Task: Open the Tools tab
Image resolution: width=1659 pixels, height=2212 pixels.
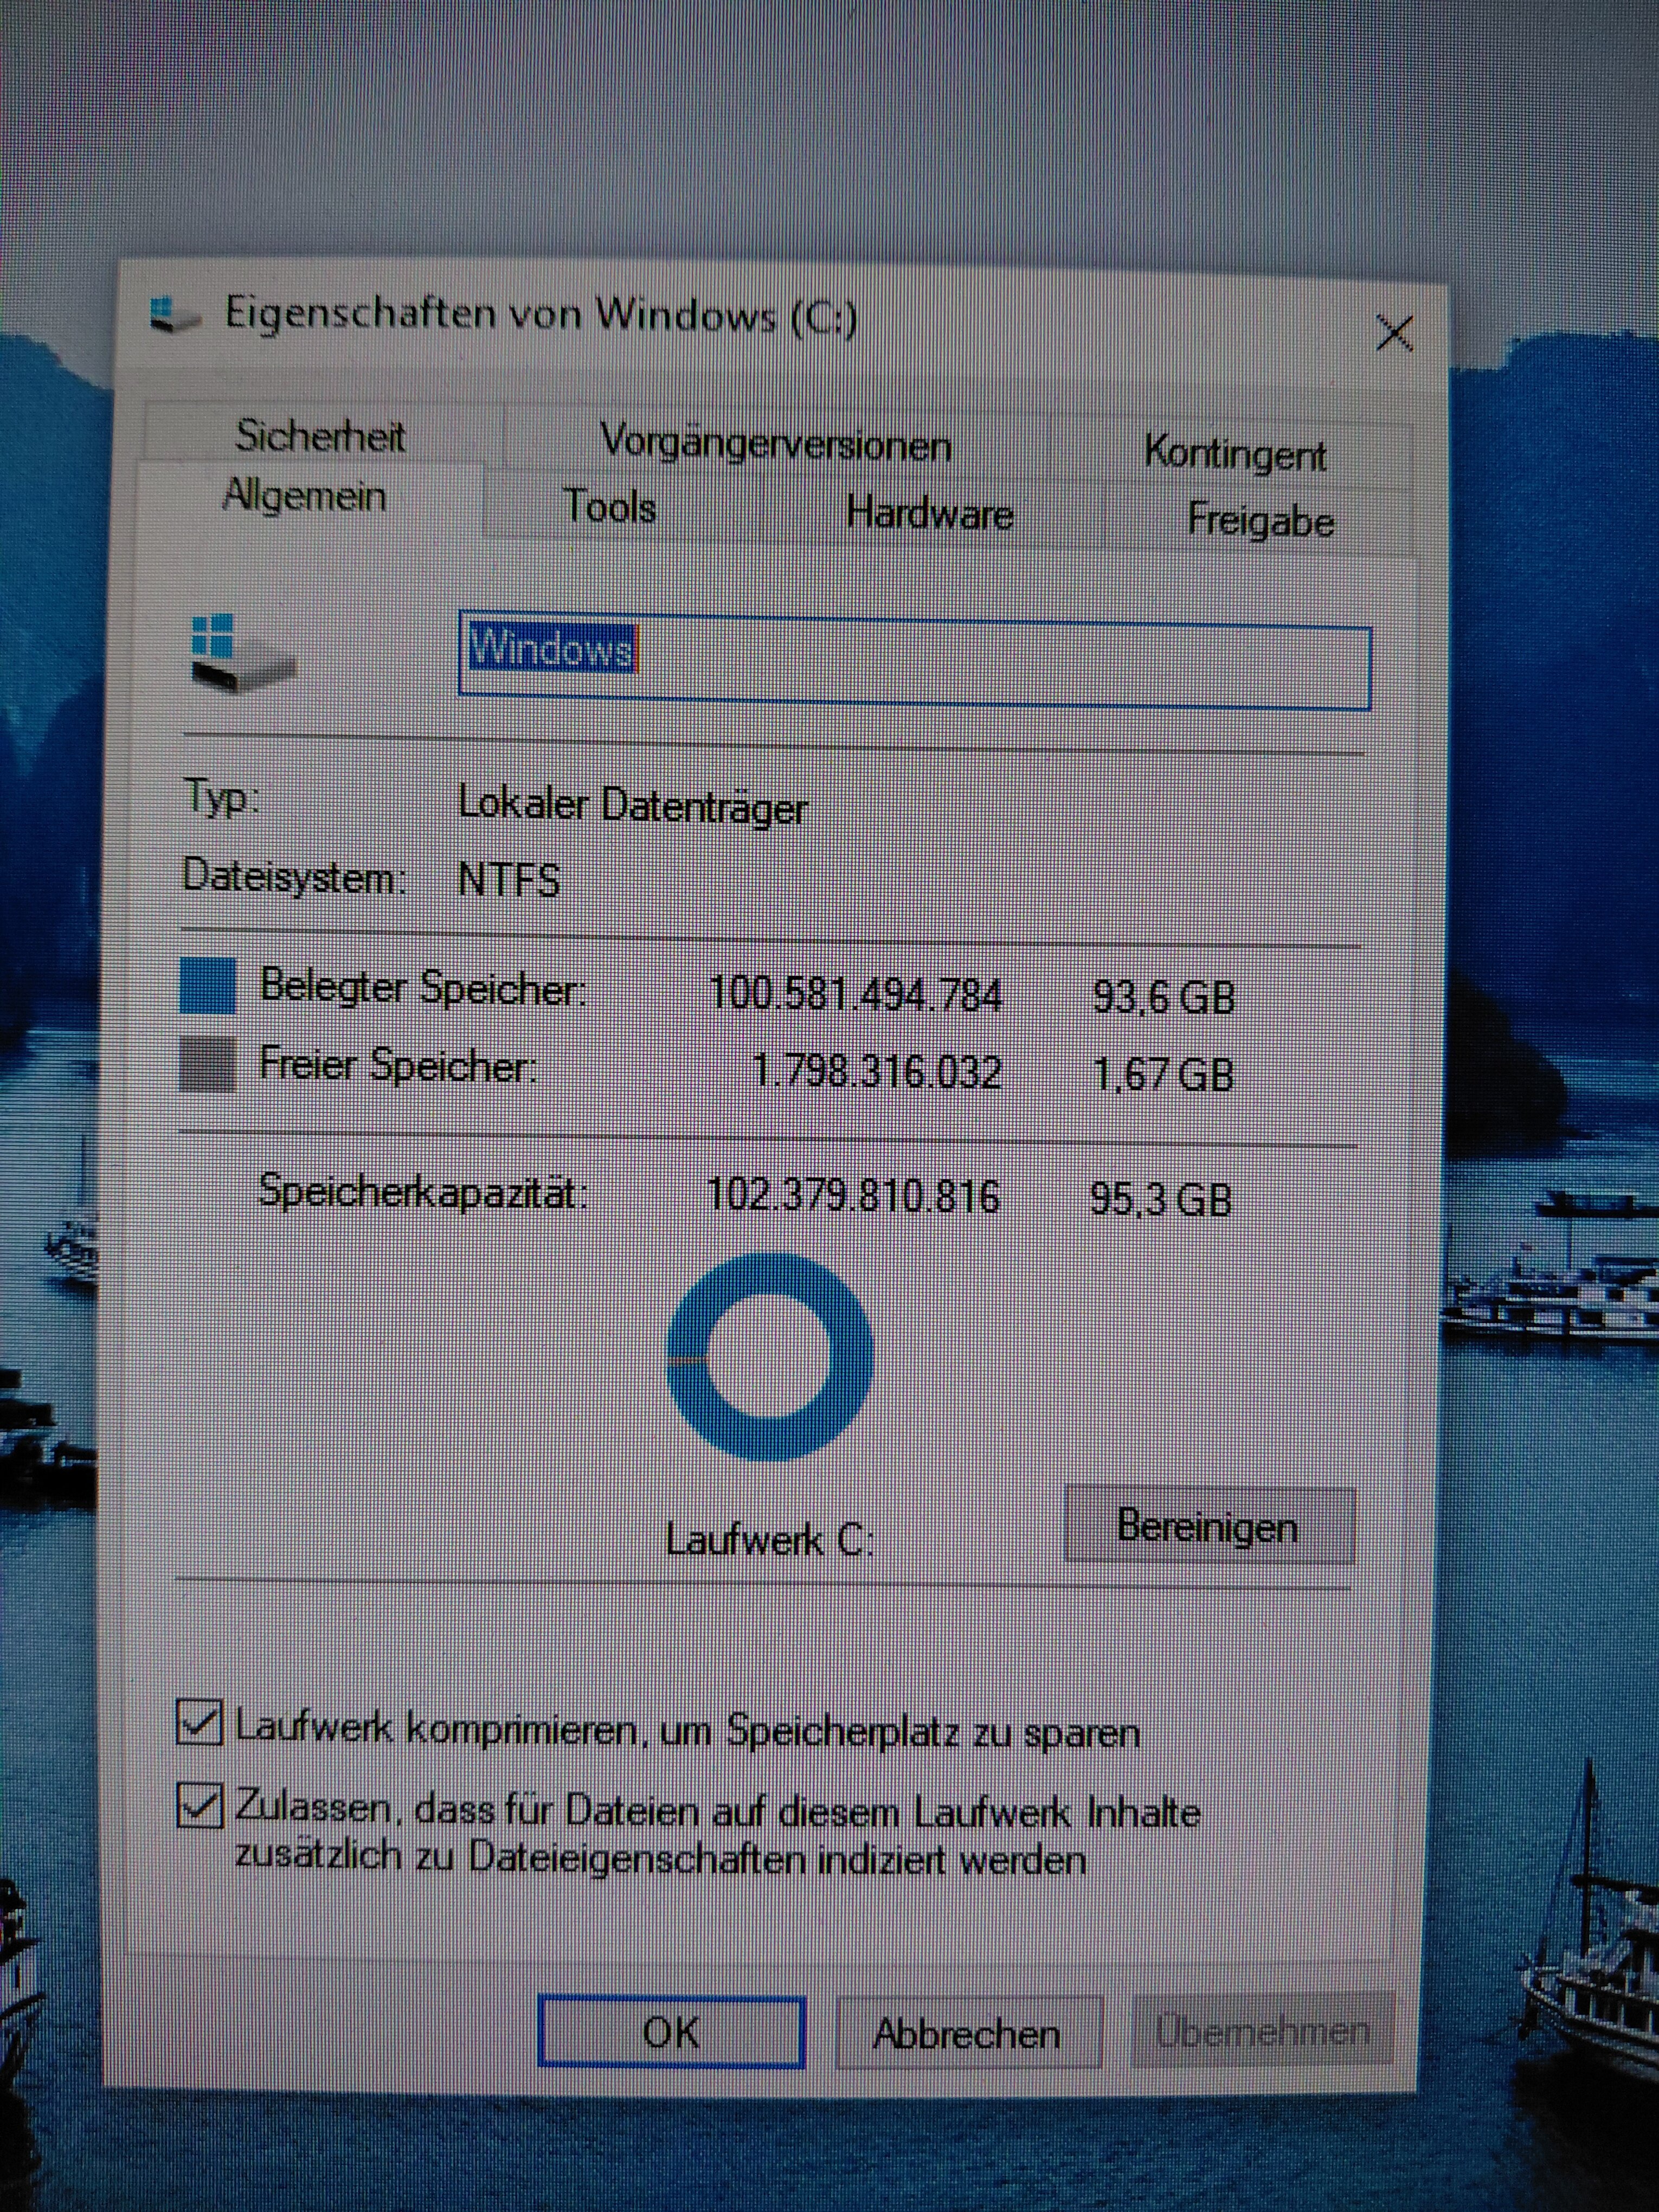Action: point(610,507)
